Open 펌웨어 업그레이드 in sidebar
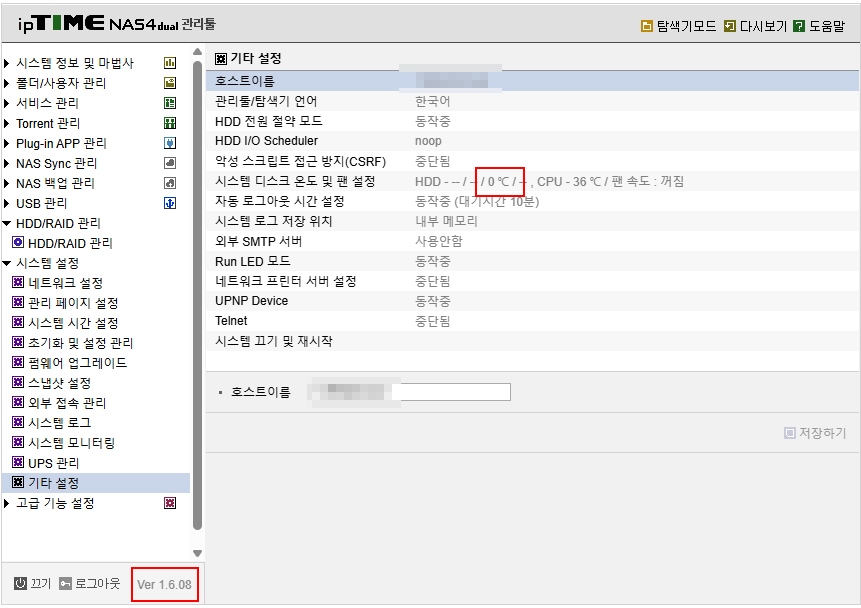The height and width of the screenshot is (608, 861). 77,362
